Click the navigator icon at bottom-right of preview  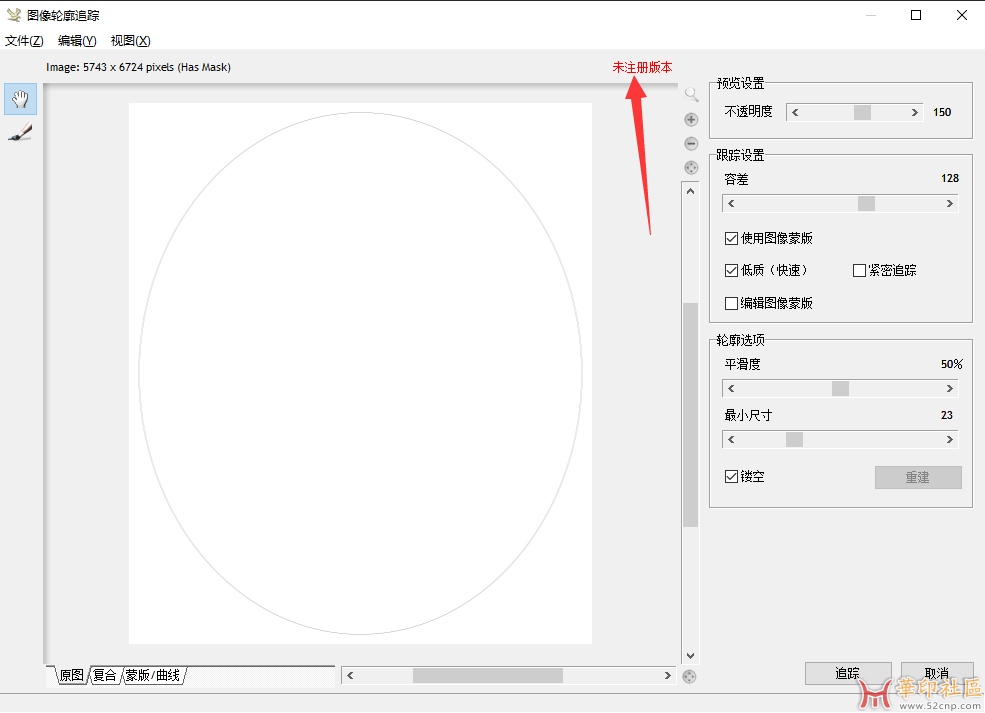pos(689,677)
